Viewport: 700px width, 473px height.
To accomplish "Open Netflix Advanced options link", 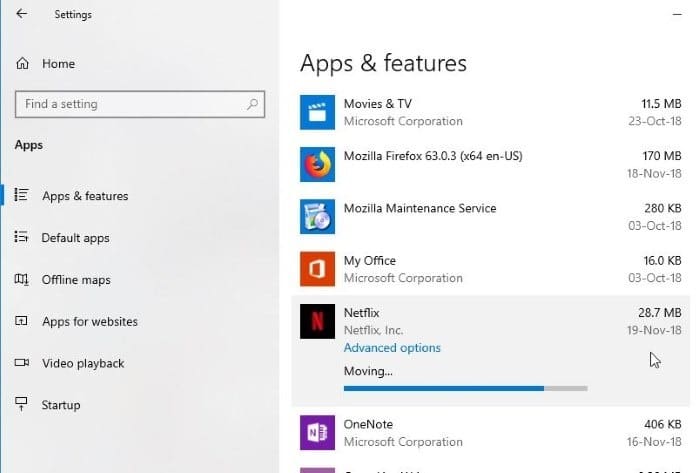I will (x=392, y=348).
